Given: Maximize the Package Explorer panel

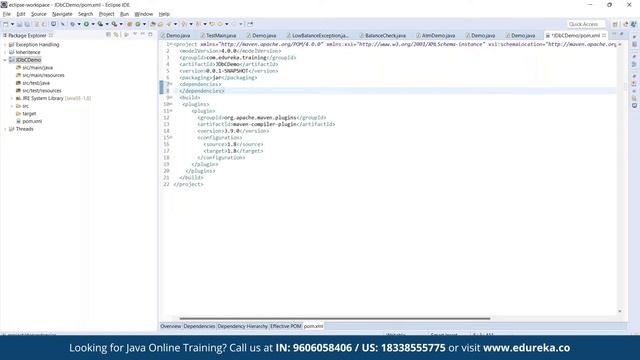Looking at the screenshot, I should [150, 35].
